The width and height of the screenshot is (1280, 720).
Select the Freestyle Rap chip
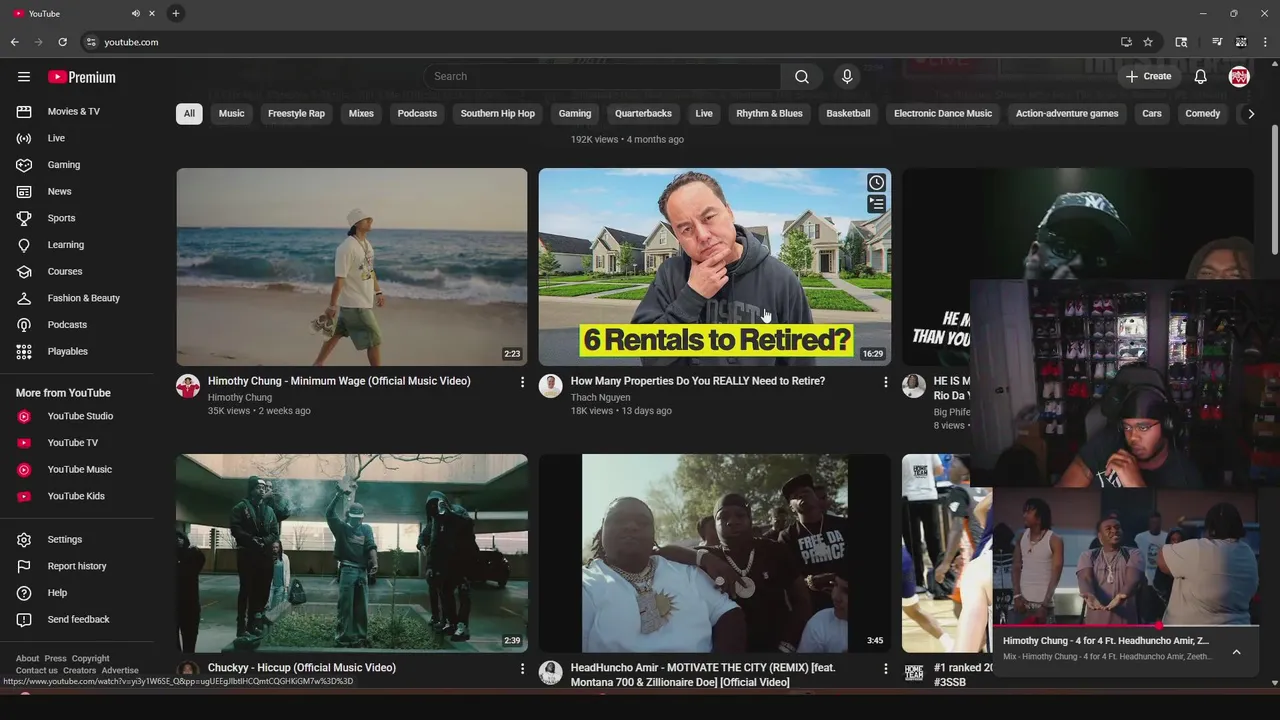[296, 114]
